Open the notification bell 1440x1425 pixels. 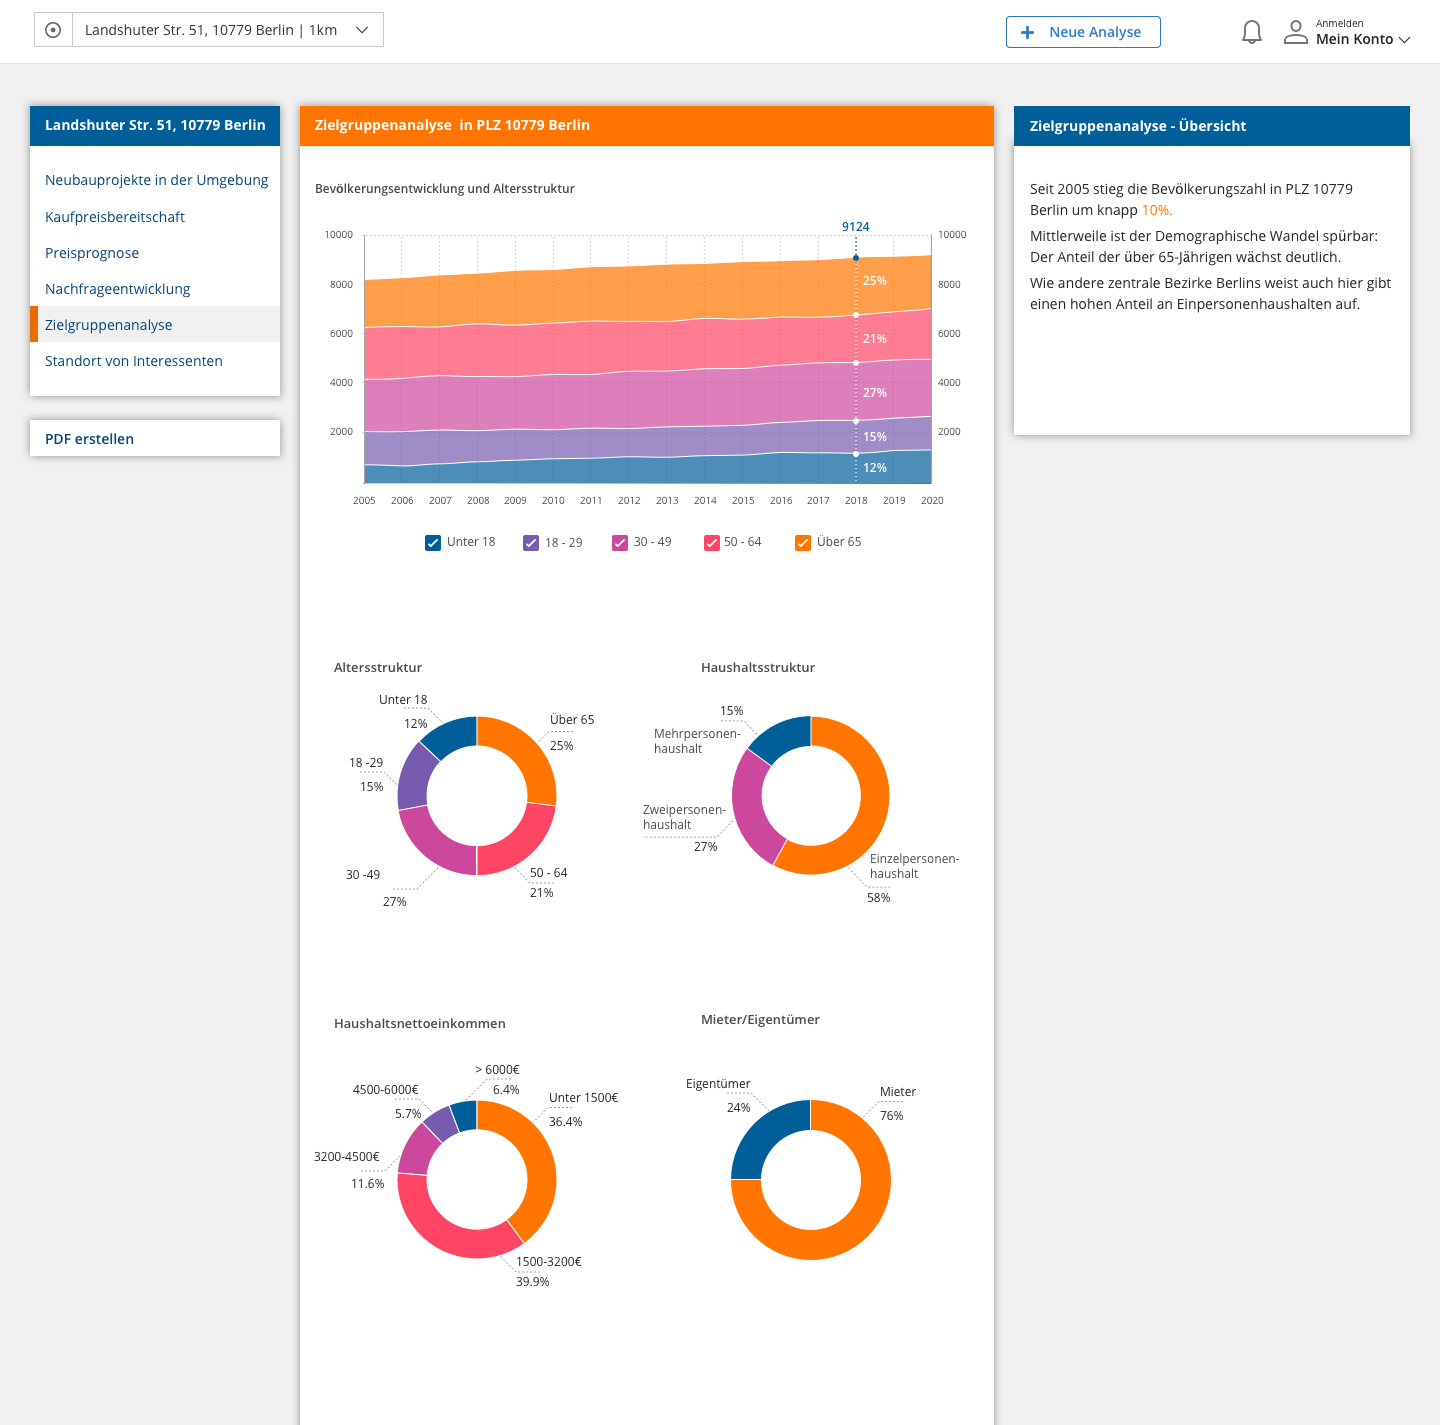[1251, 31]
